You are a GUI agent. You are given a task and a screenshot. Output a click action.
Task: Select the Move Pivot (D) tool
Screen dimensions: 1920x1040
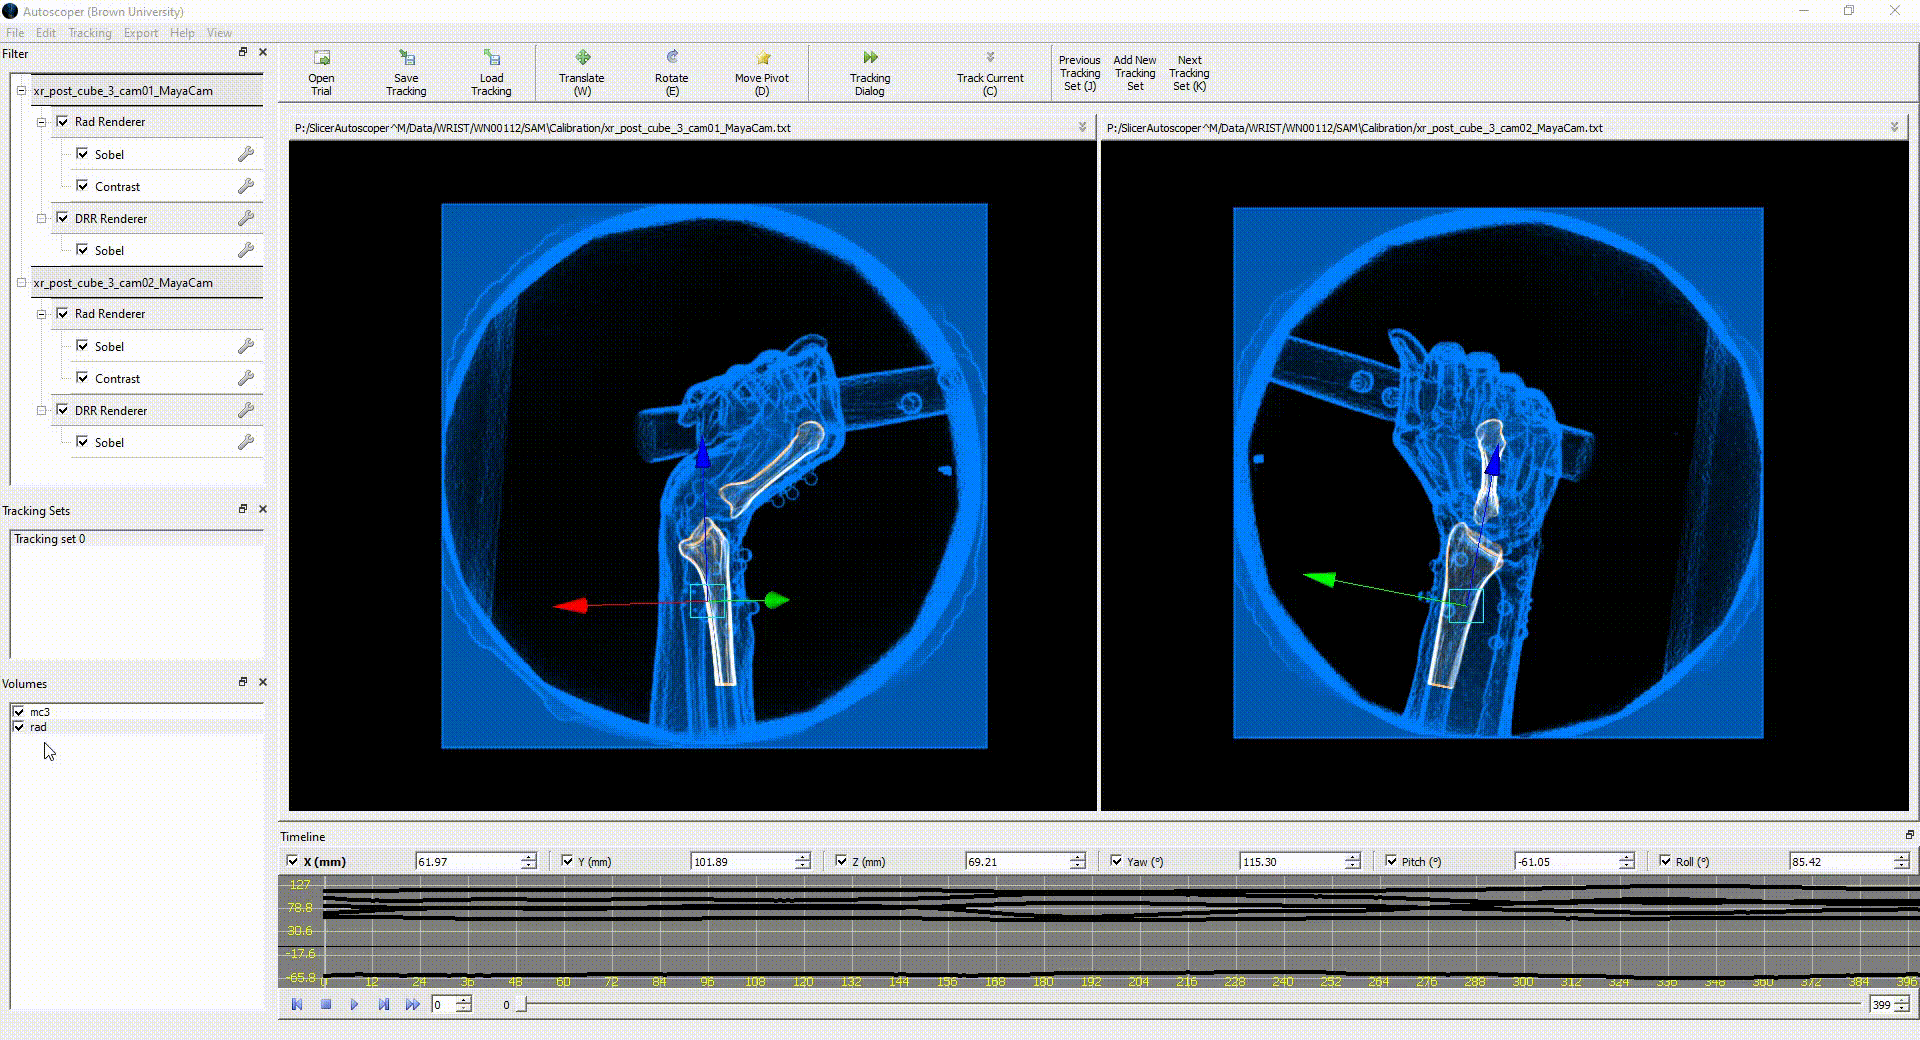point(762,72)
